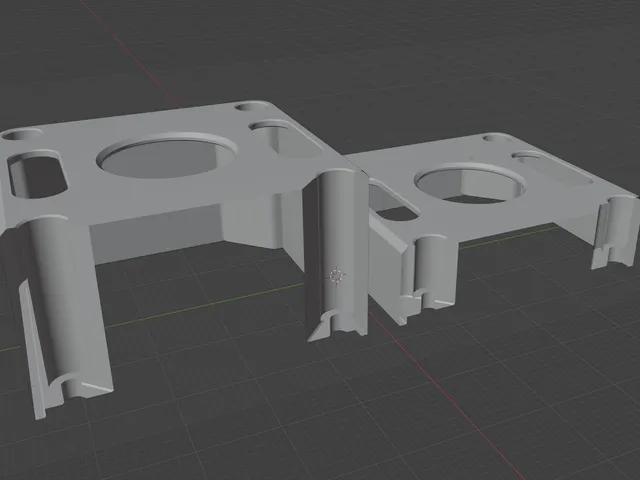Click the 3D cursor crosshair on the pillar
Screen dimensions: 640x480
pos(336,276)
